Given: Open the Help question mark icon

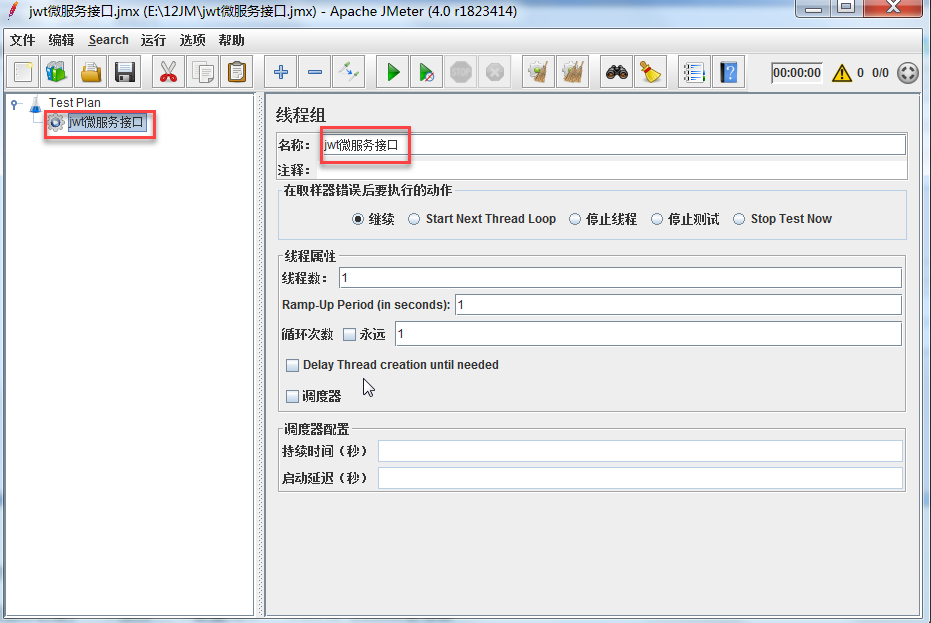Looking at the screenshot, I should click(x=729, y=72).
